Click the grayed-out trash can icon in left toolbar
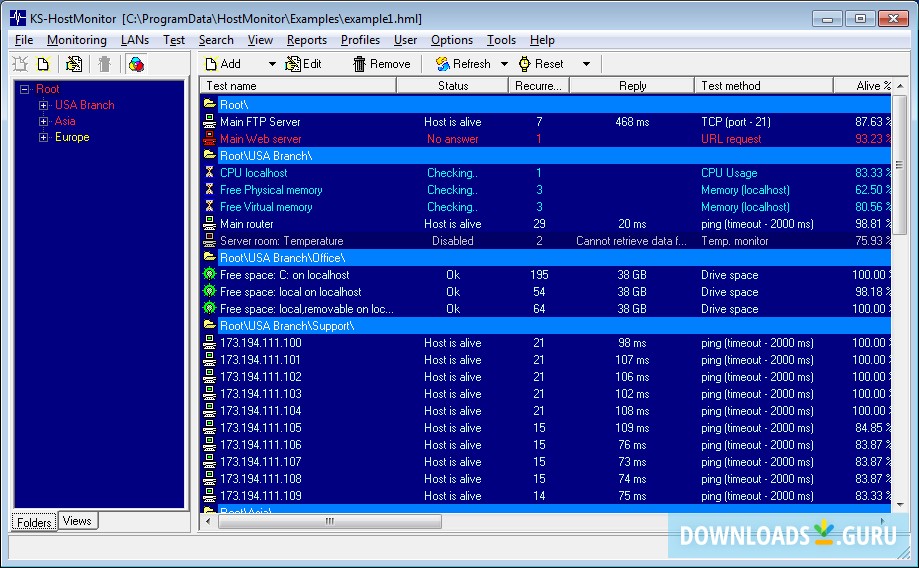This screenshot has height=568, width=919. (x=104, y=64)
